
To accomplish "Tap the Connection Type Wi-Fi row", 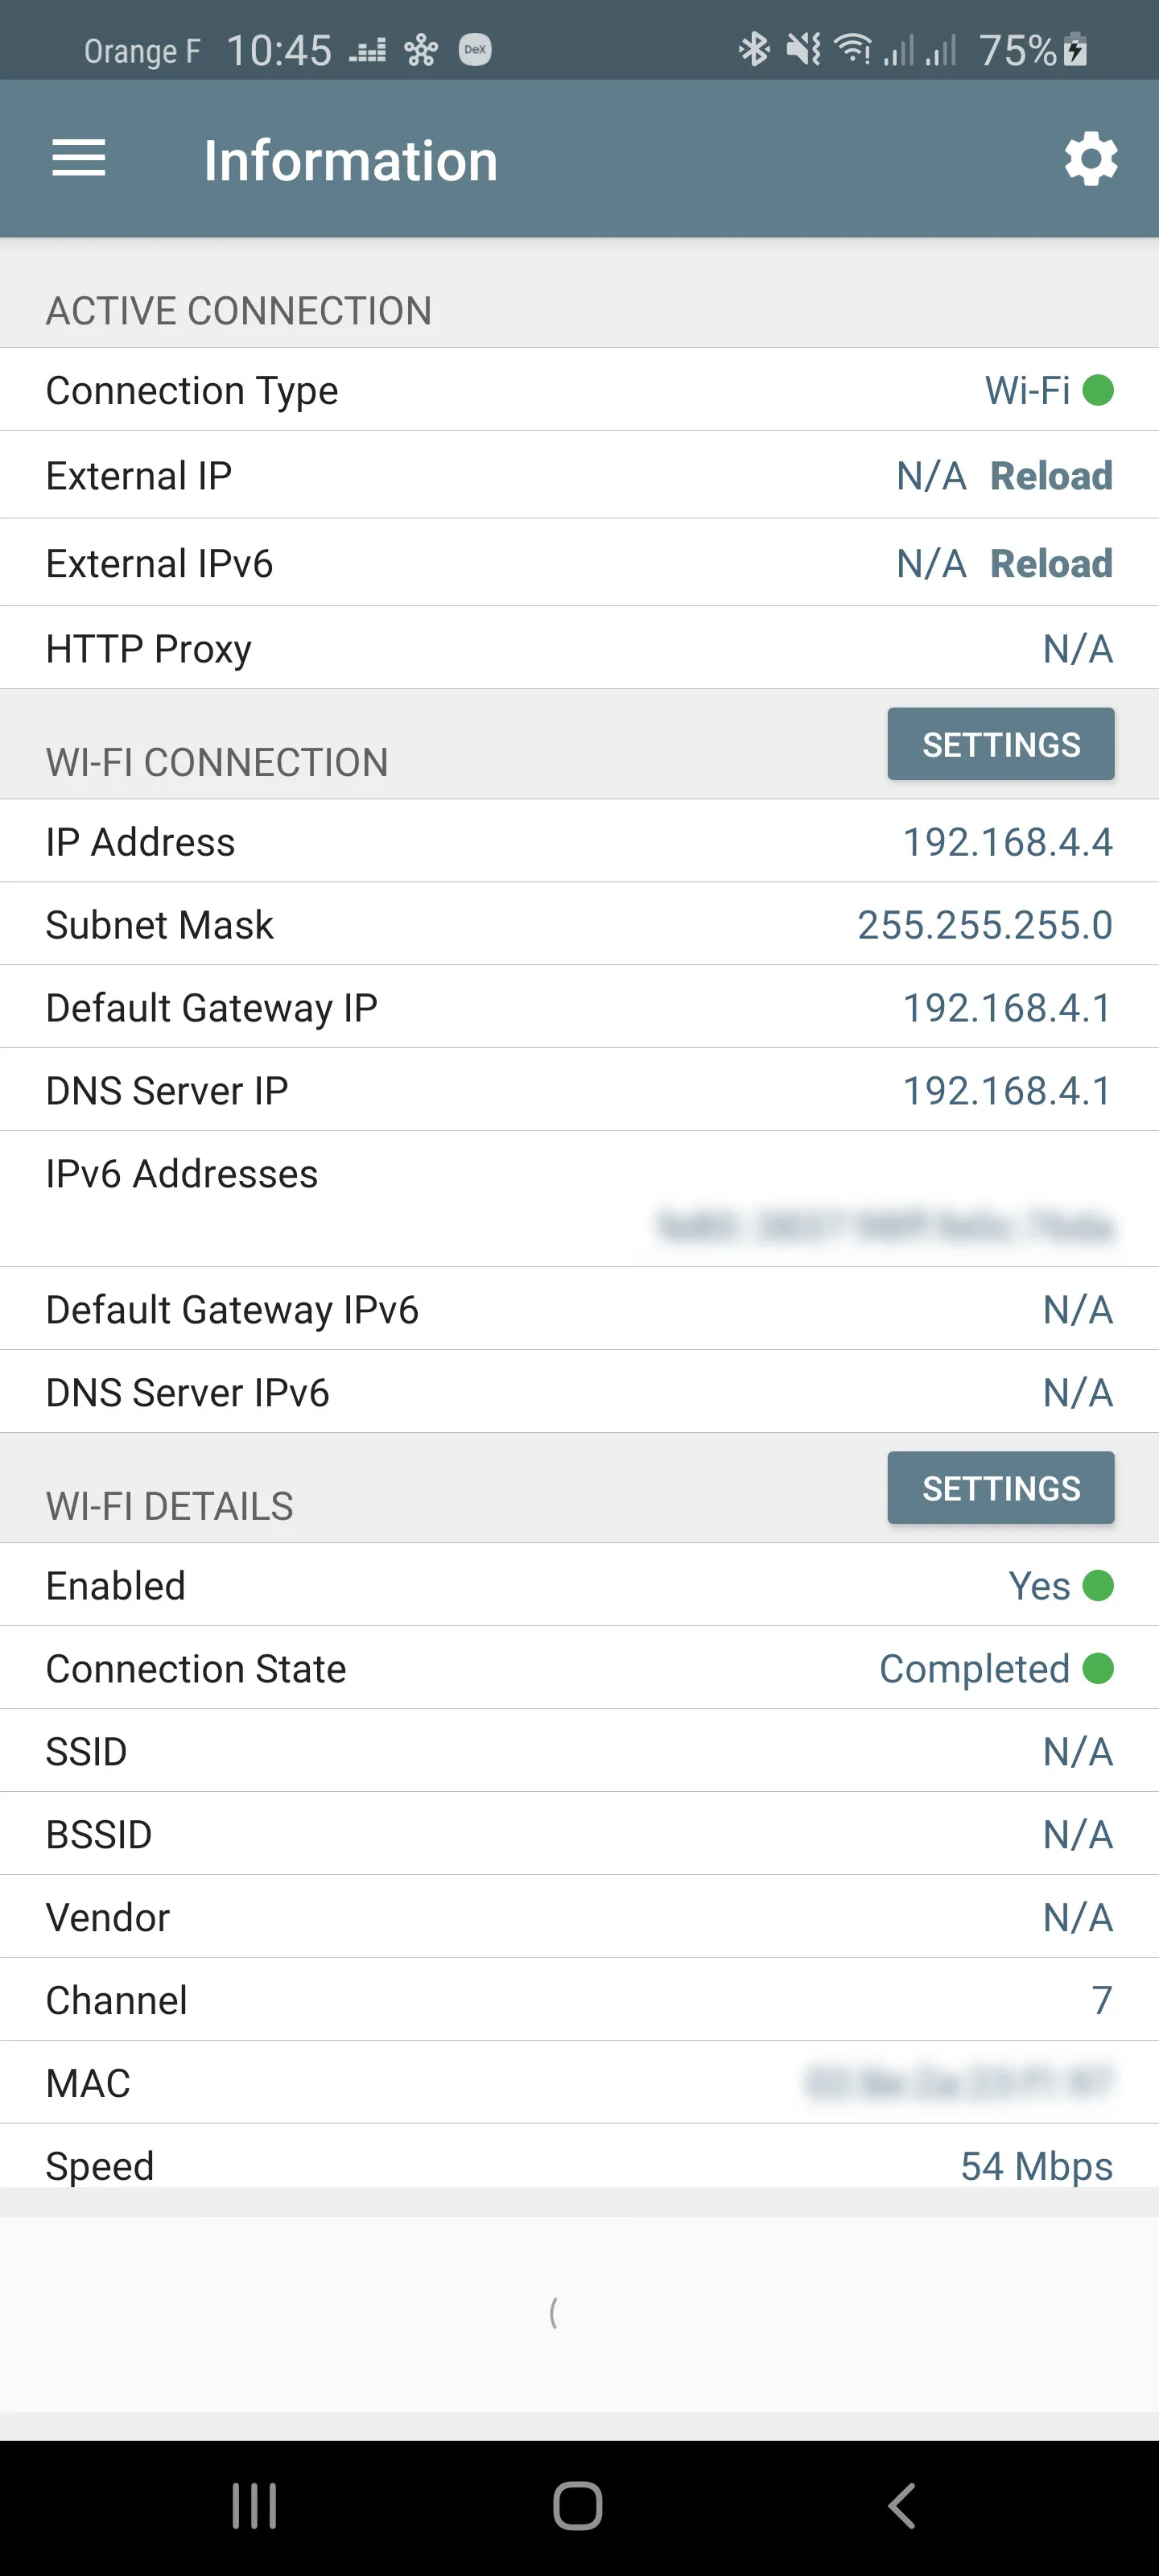I will (579, 390).
